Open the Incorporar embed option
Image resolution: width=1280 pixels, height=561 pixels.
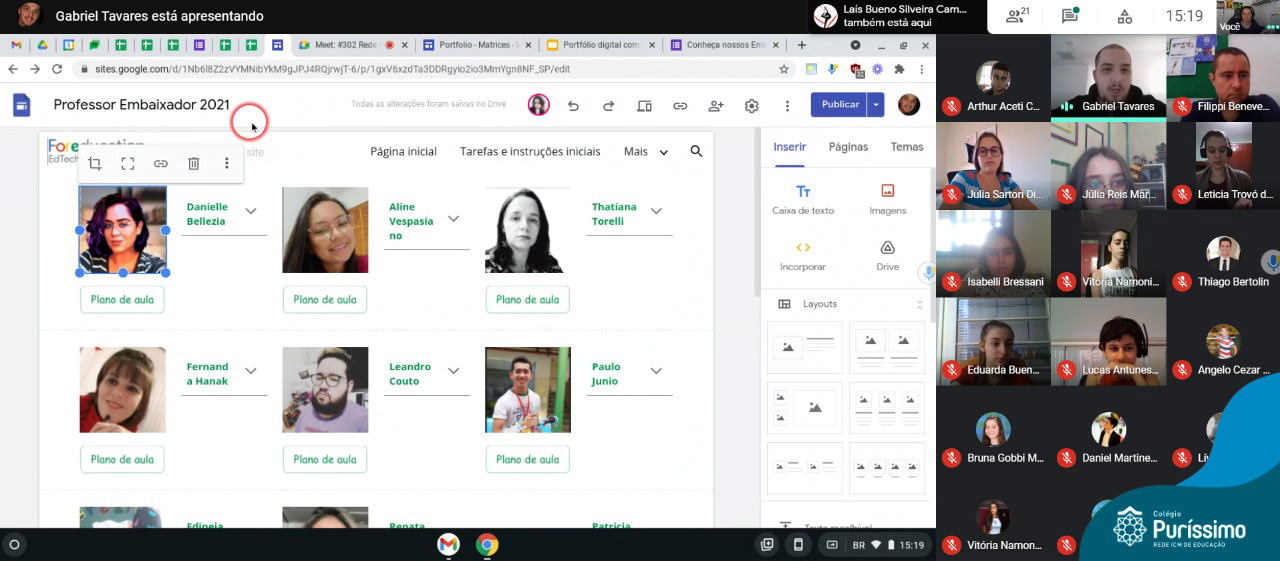click(803, 256)
